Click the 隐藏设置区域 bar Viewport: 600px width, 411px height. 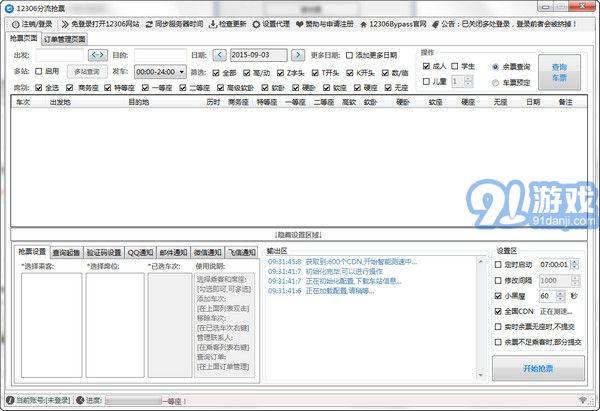[298, 235]
